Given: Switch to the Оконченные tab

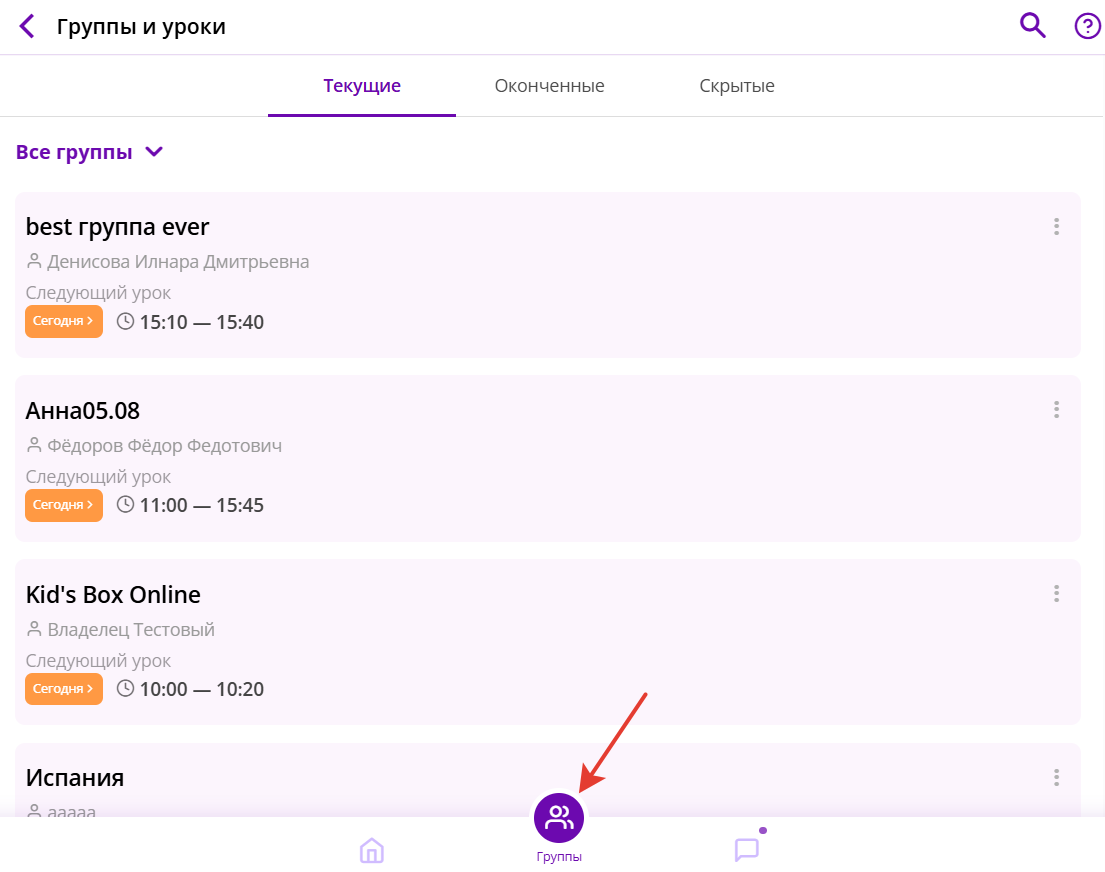Looking at the screenshot, I should (549, 86).
